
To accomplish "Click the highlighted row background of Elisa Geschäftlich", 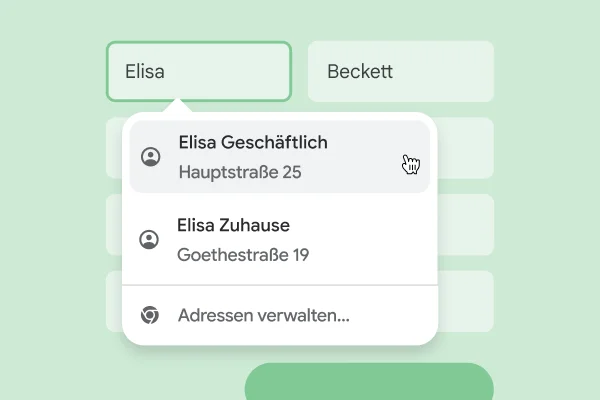I will pyautogui.click(x=350, y=157).
